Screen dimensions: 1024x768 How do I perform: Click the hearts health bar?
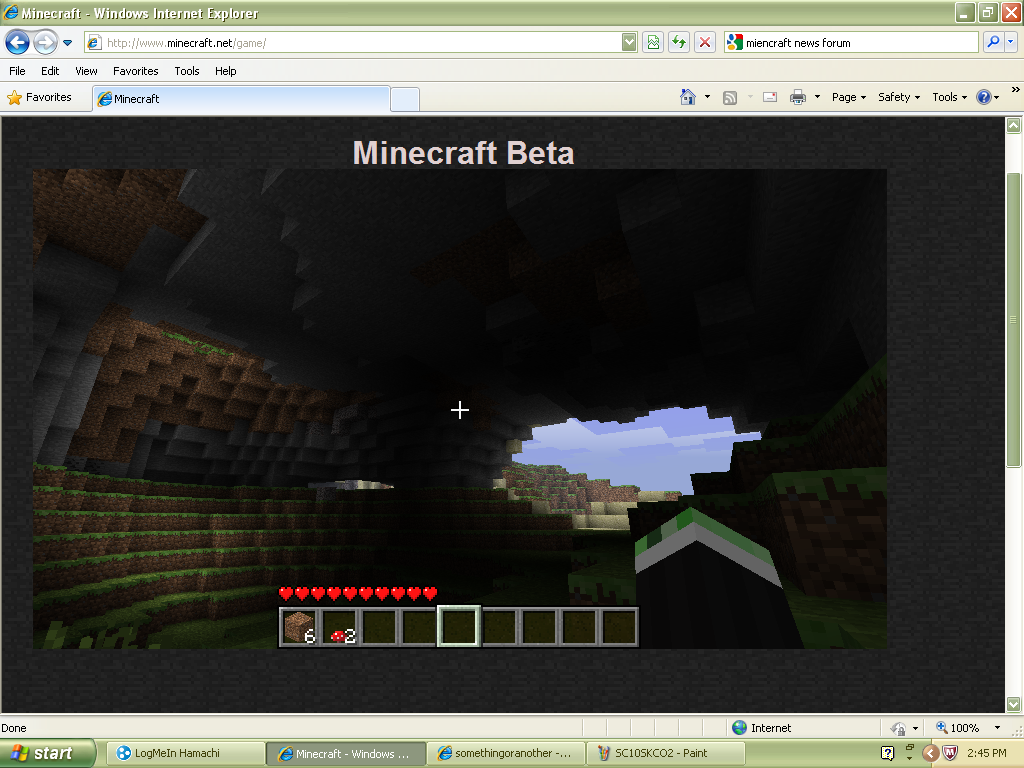point(358,594)
